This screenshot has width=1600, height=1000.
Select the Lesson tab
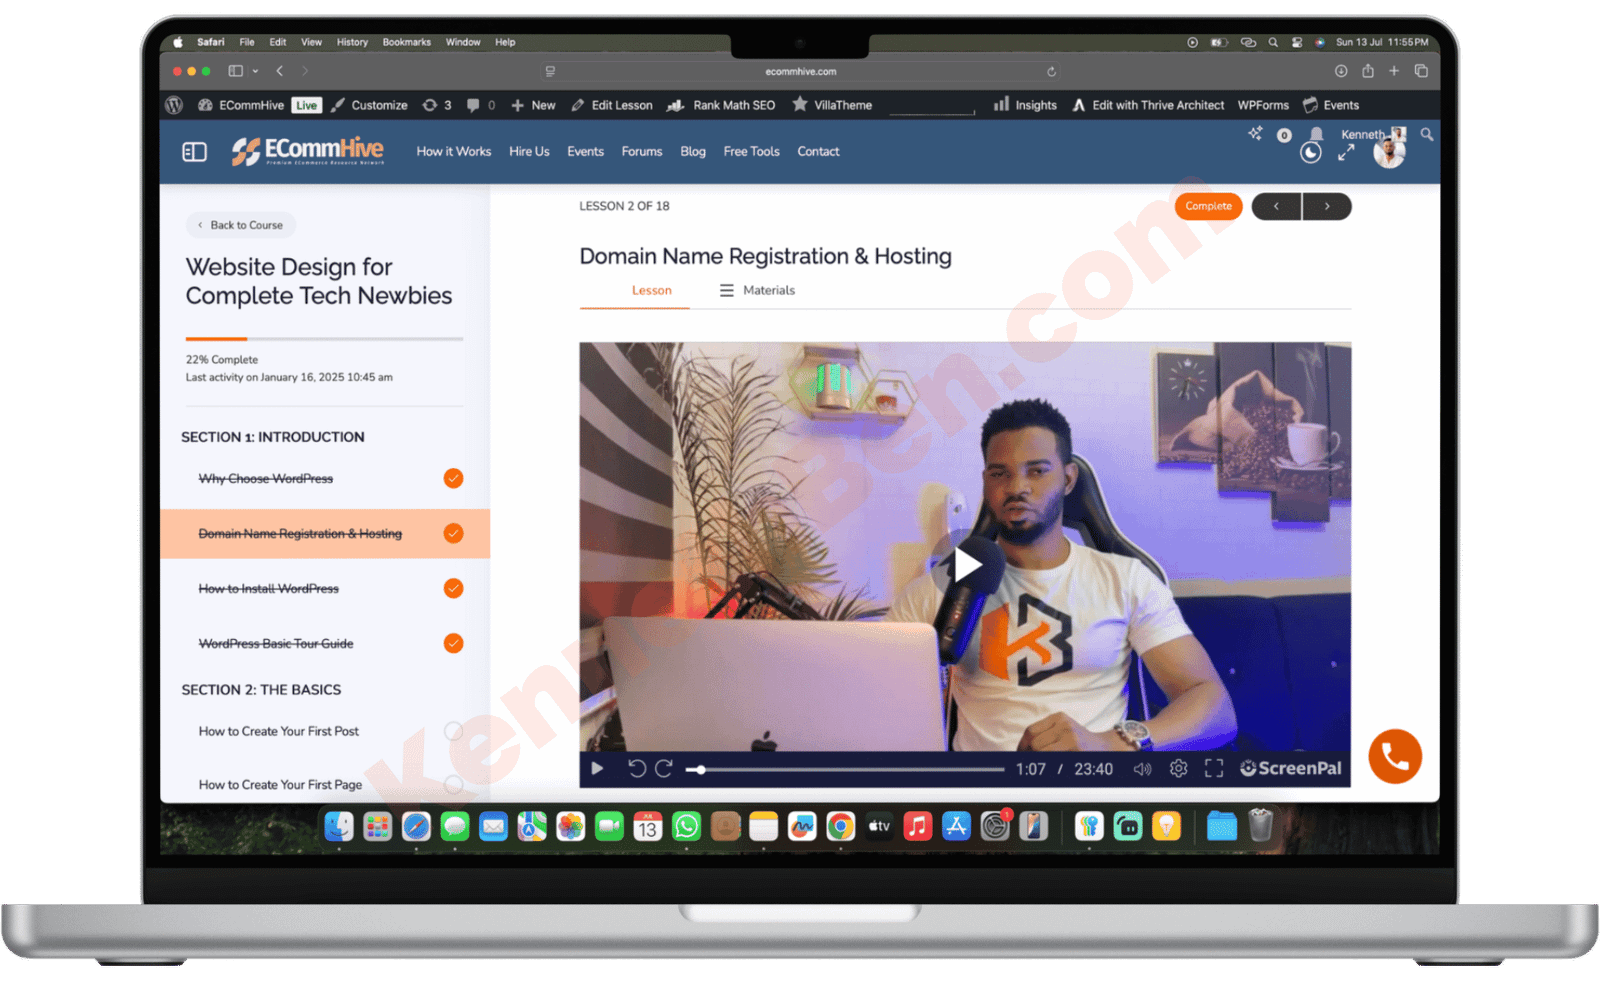click(x=652, y=290)
